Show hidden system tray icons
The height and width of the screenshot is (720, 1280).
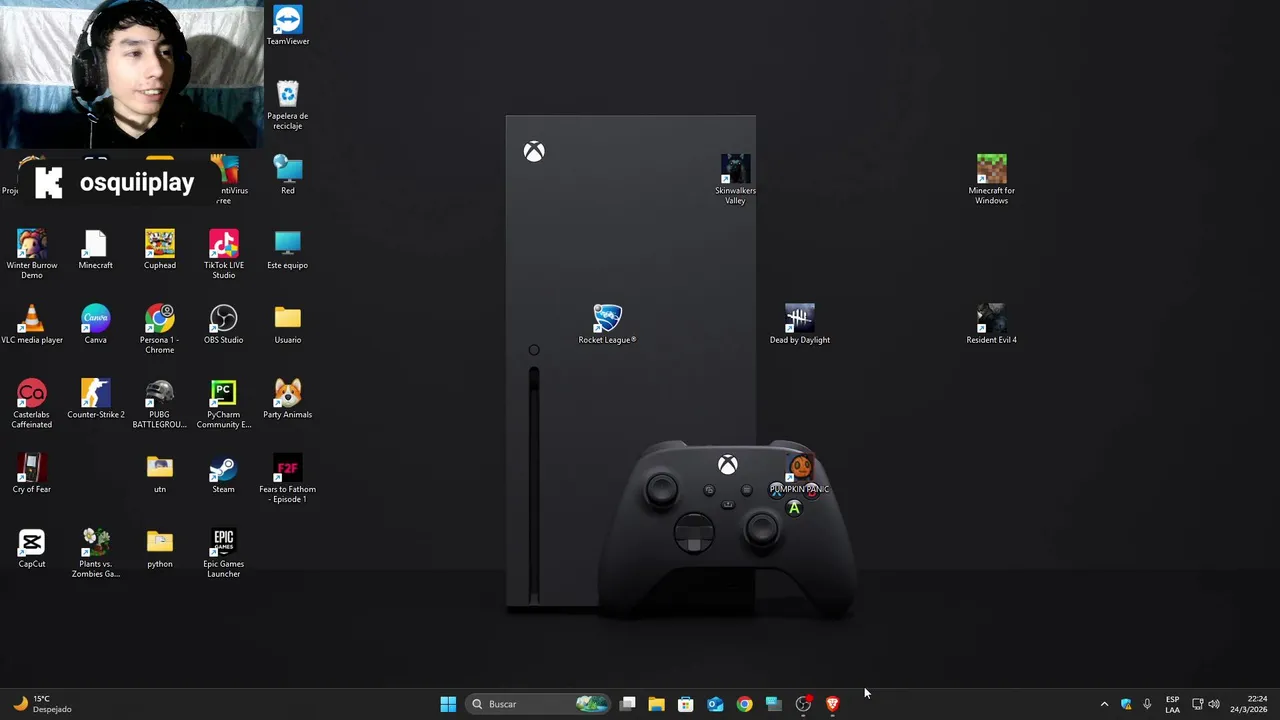1104,704
